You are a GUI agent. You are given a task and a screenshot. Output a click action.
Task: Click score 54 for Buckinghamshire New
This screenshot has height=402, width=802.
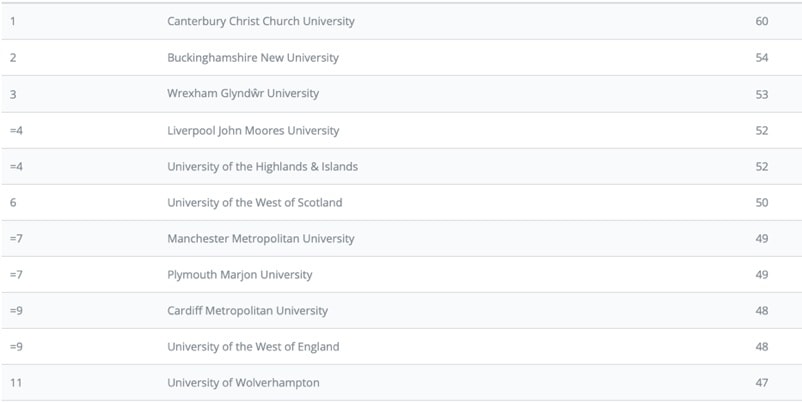click(762, 58)
